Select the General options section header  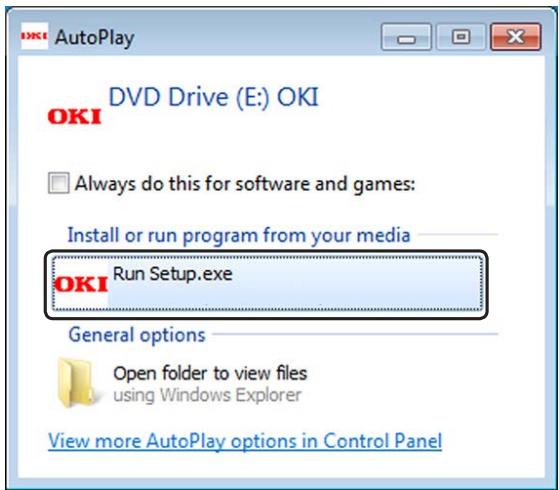pyautogui.click(x=137, y=335)
